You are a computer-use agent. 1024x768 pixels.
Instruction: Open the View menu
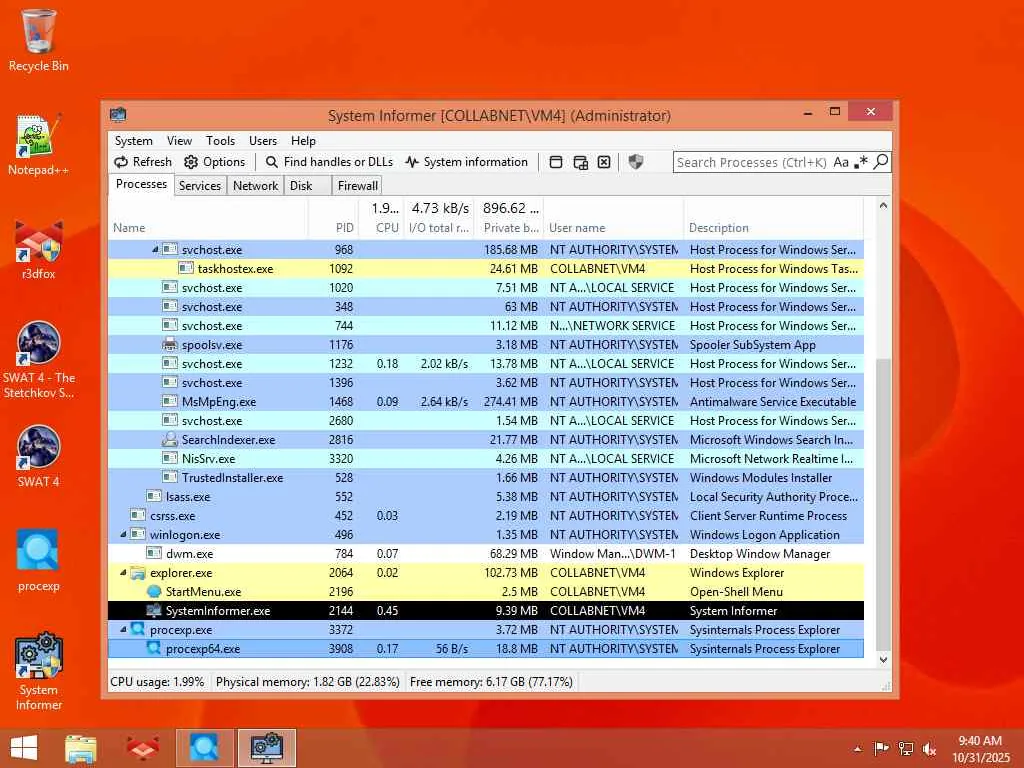pos(179,140)
